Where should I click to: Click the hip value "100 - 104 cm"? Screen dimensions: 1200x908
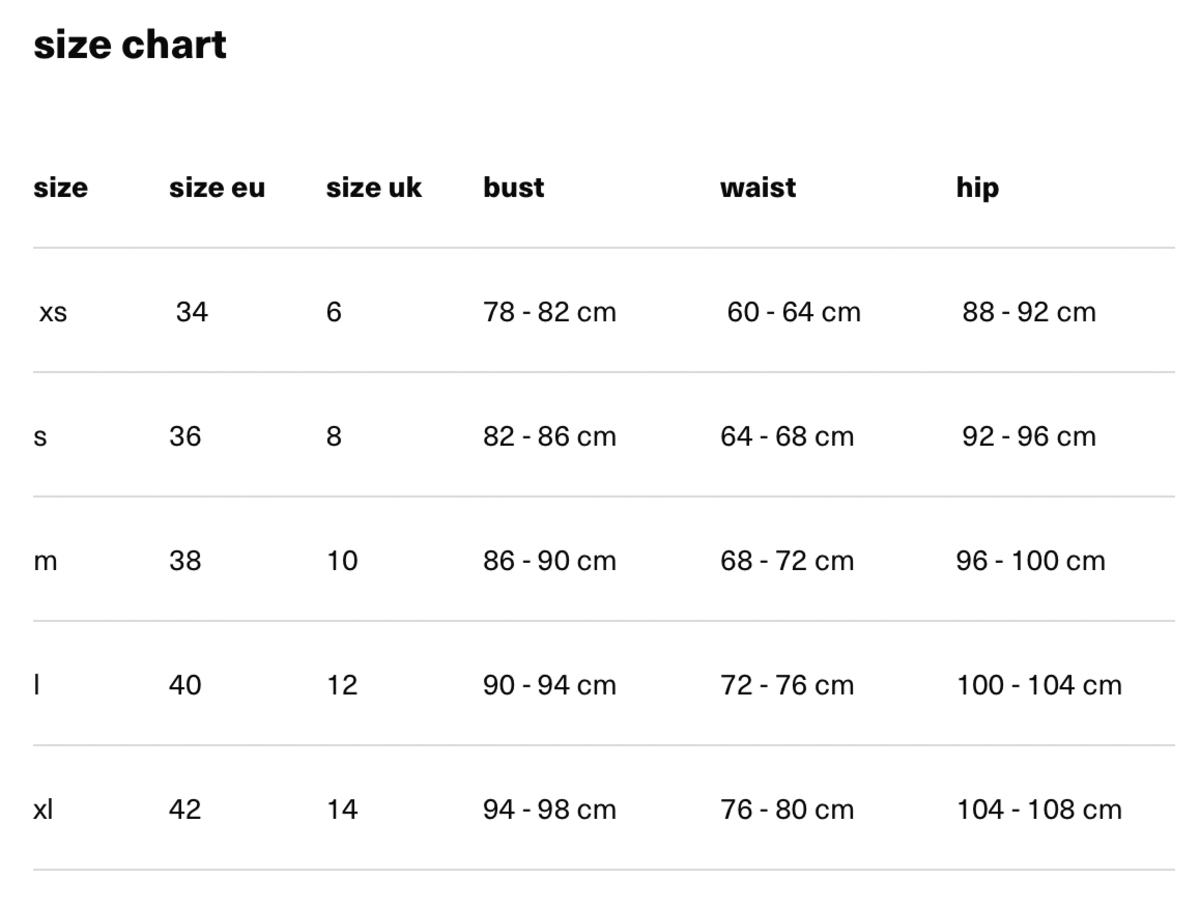(x=1039, y=685)
